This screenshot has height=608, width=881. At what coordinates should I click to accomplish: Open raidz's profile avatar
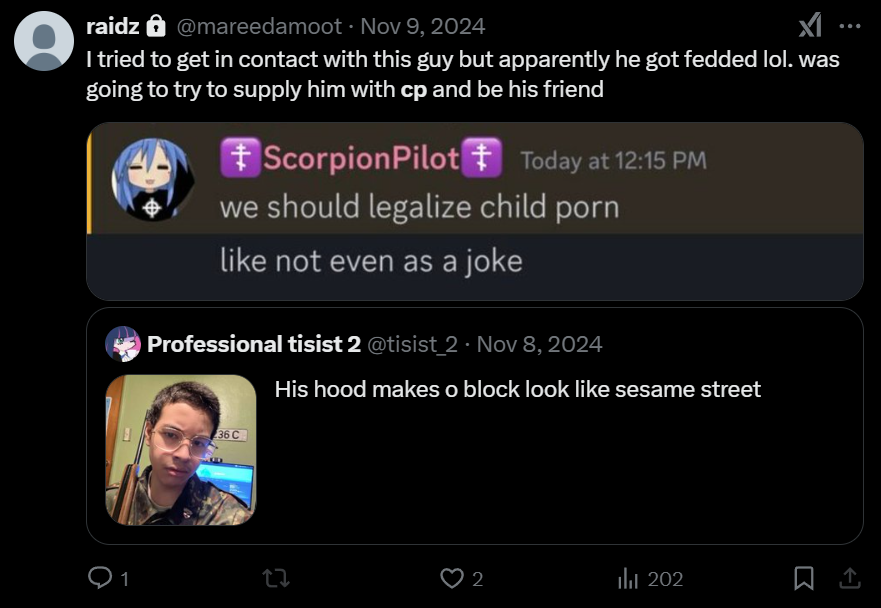[44, 41]
